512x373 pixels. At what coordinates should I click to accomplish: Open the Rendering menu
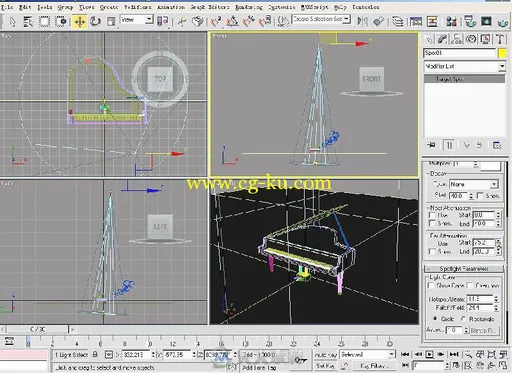click(249, 7)
